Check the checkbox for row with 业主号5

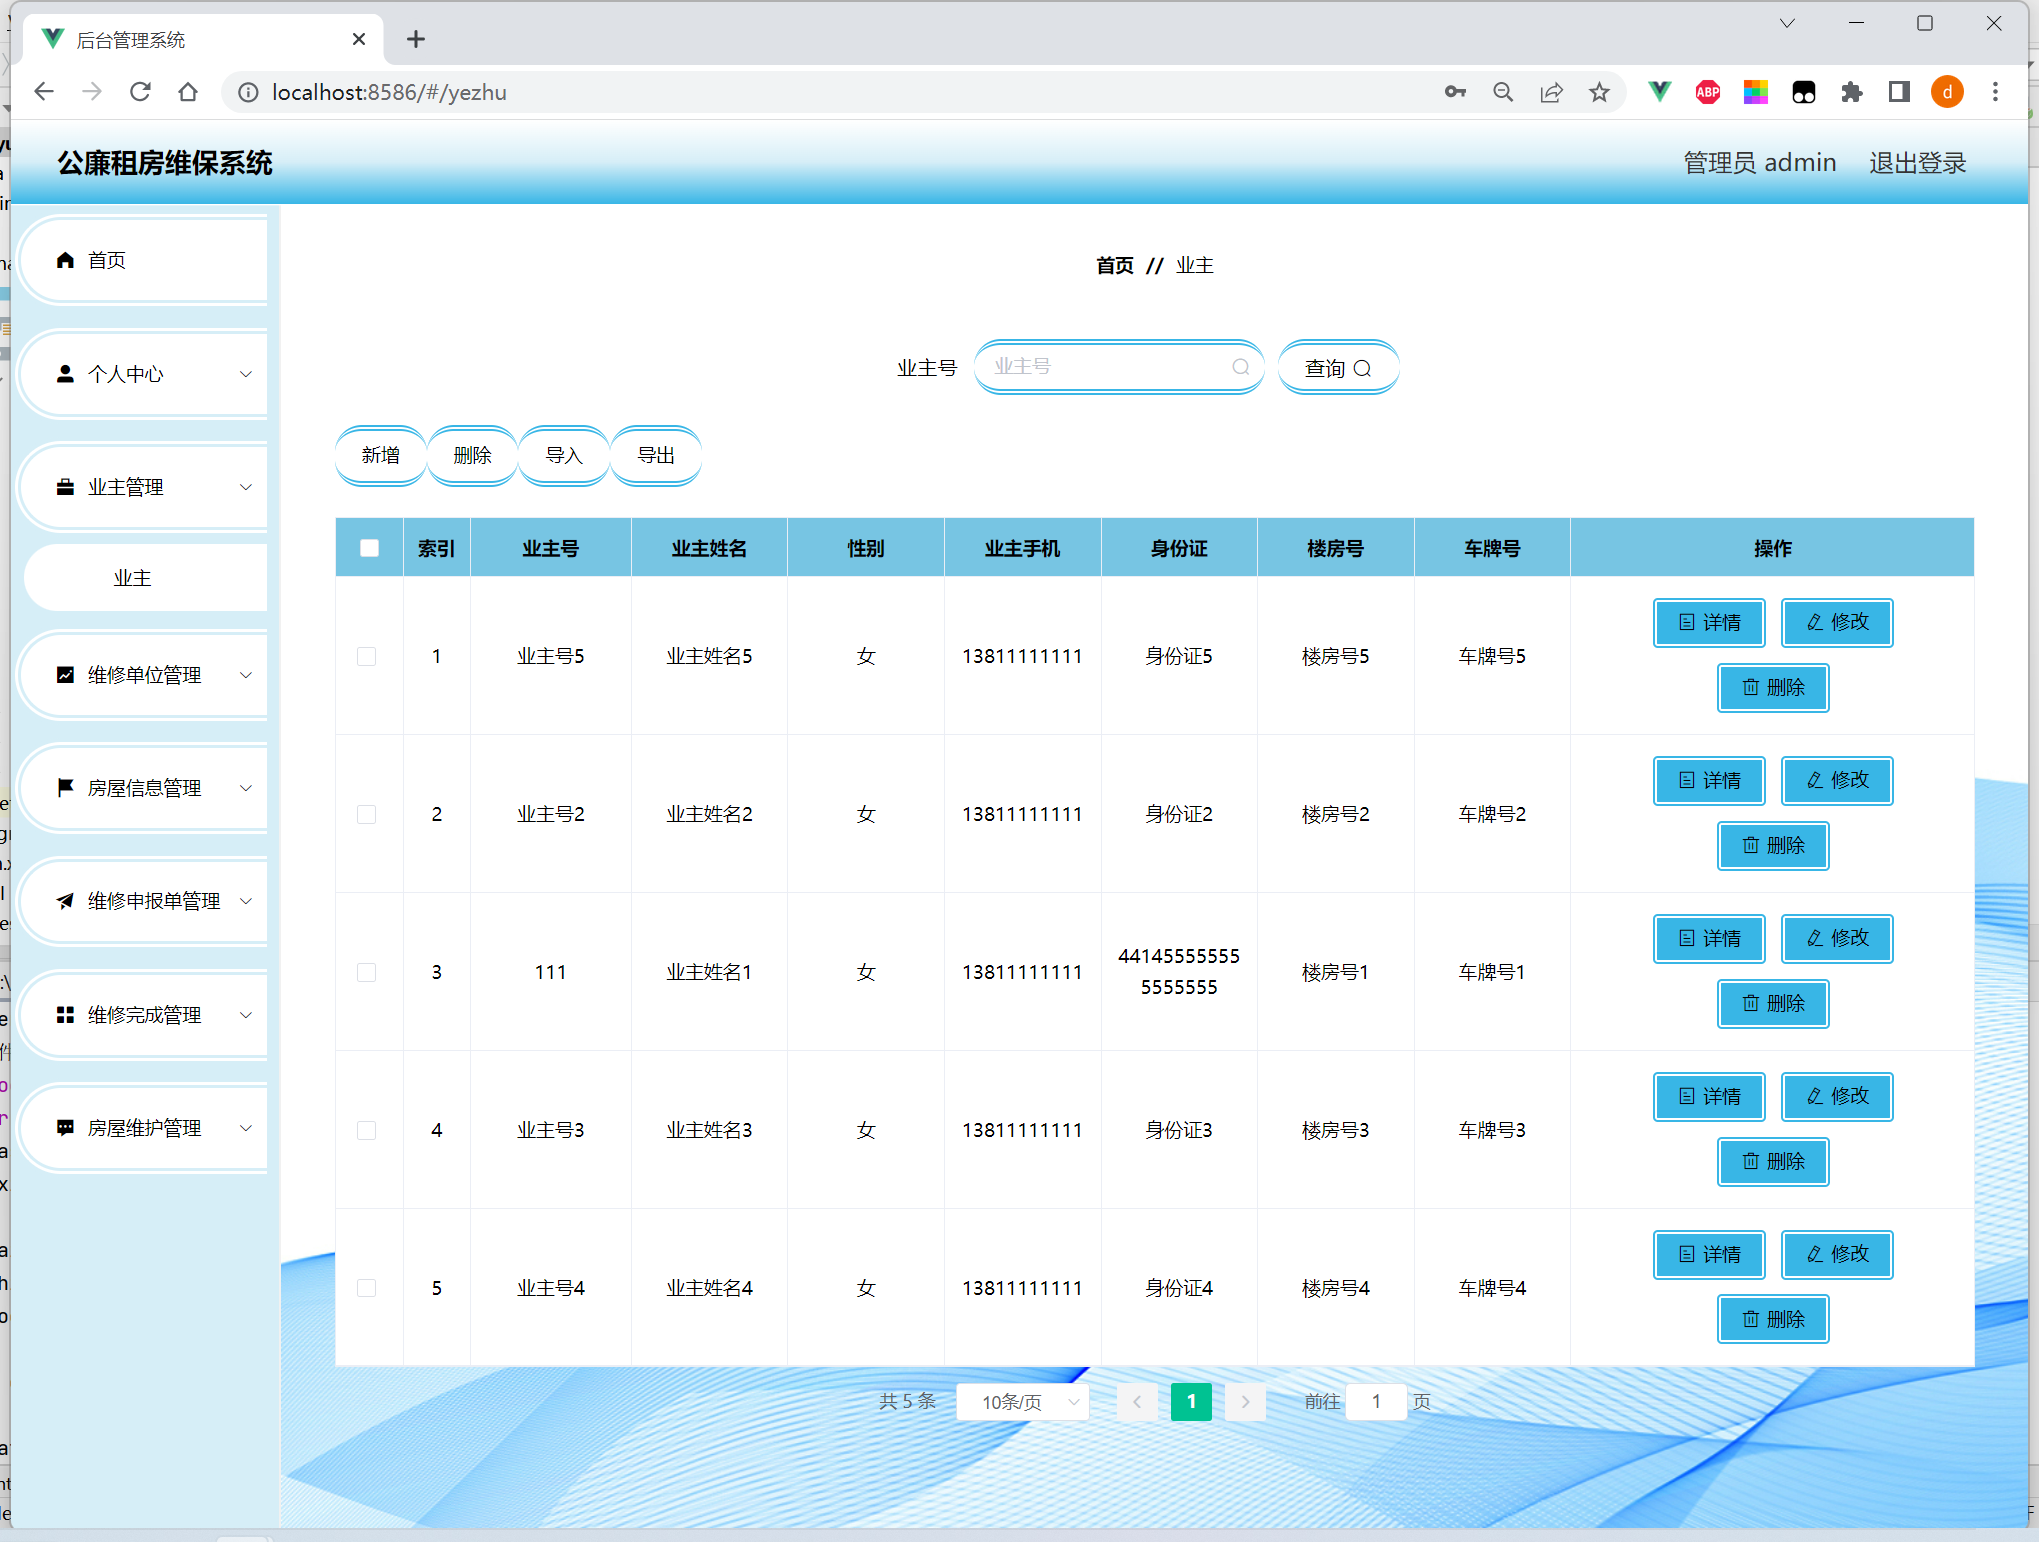367,656
